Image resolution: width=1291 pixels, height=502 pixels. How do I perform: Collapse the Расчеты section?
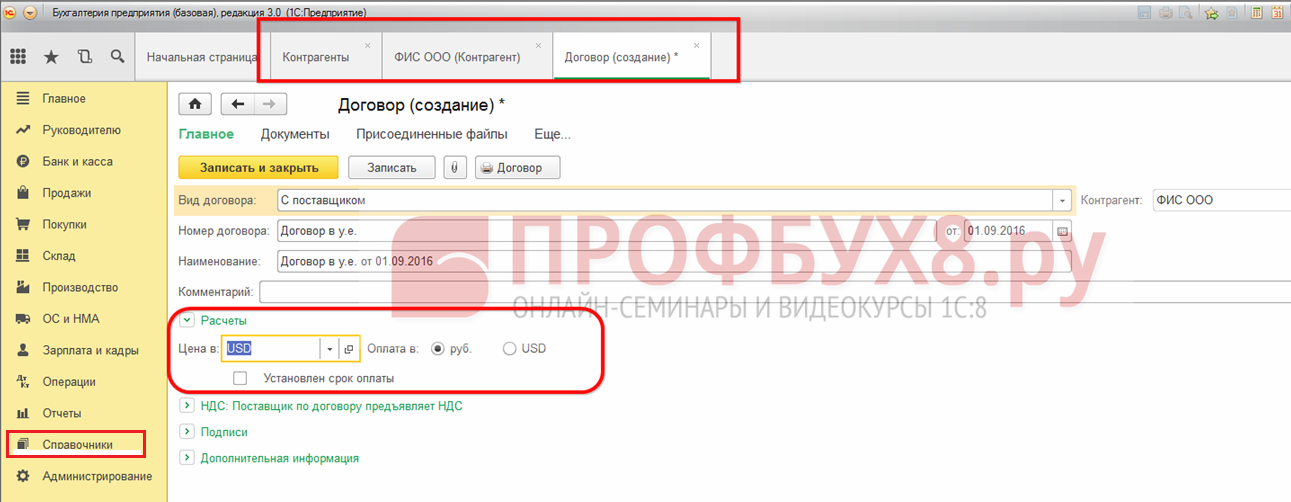pyautogui.click(x=186, y=320)
